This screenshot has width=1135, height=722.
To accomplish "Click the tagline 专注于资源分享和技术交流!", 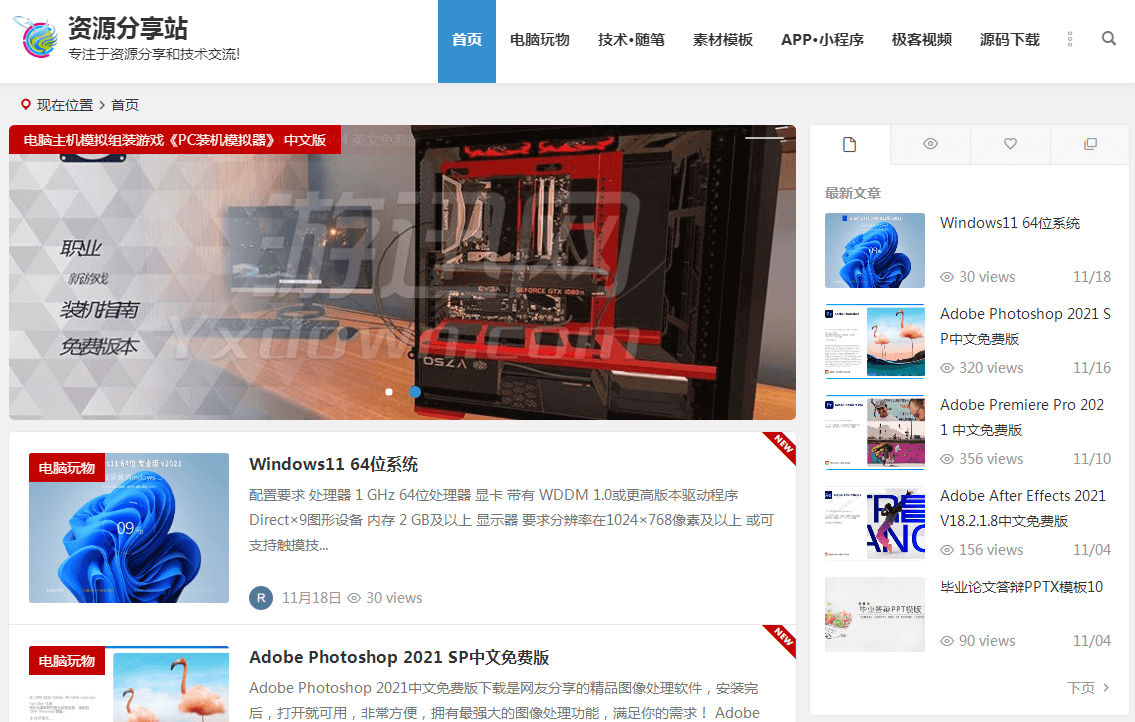I will (154, 54).
